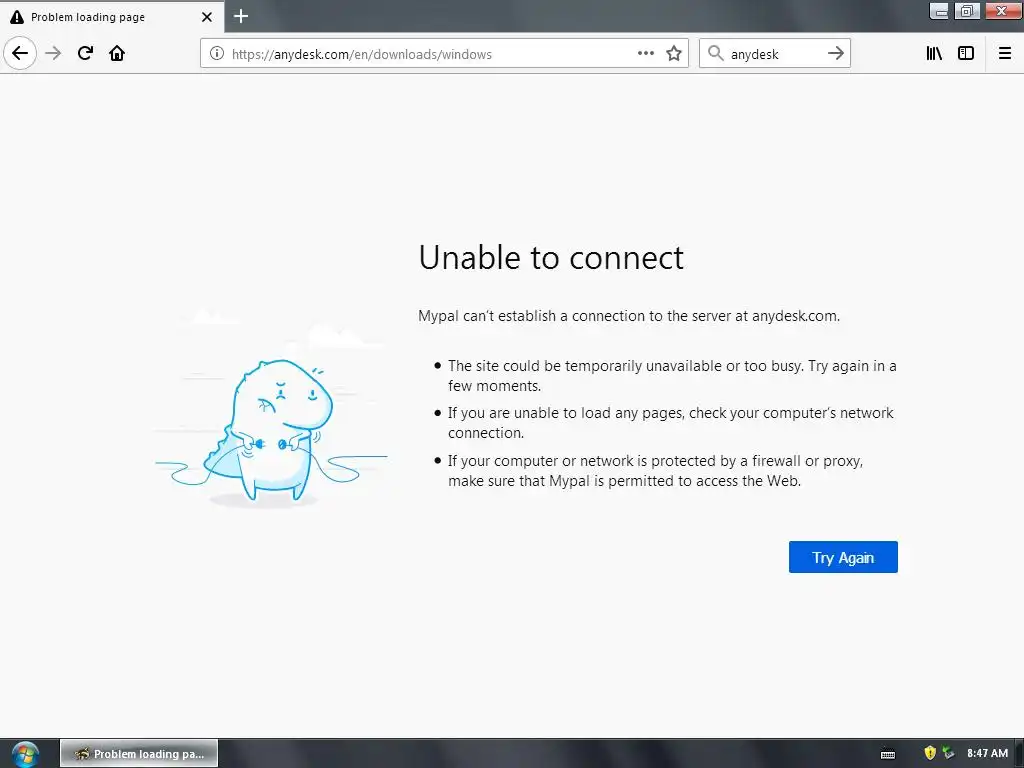Open the on-screen keyboard tray icon
Screen dimensions: 1024x768
[888, 754]
